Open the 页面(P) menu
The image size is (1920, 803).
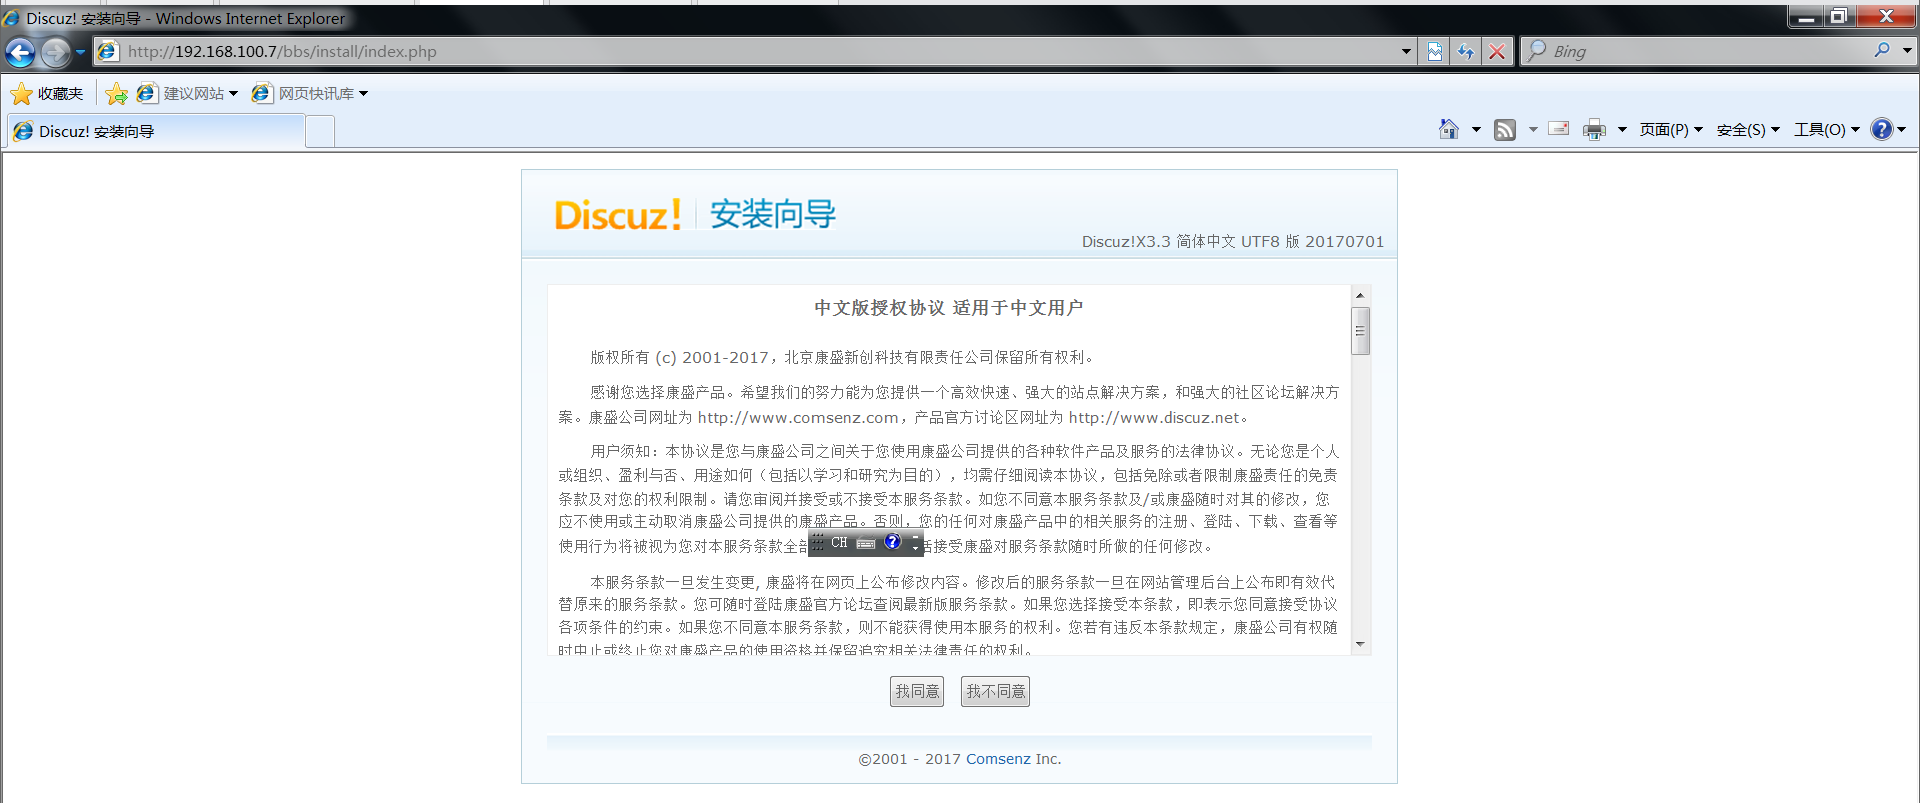click(x=1671, y=130)
